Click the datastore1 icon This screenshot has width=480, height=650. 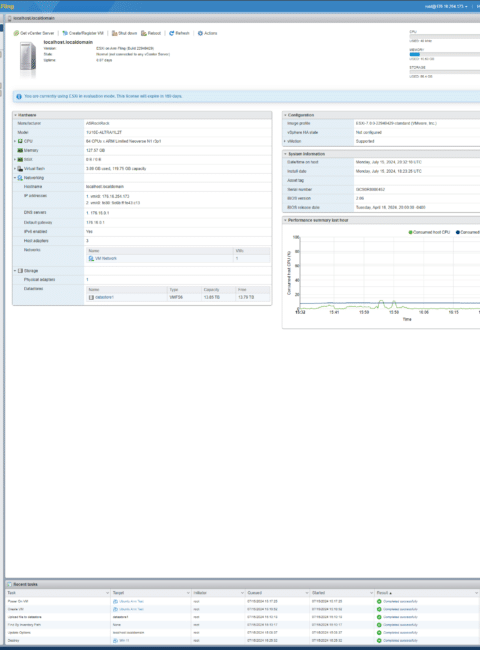pyautogui.click(x=91, y=298)
